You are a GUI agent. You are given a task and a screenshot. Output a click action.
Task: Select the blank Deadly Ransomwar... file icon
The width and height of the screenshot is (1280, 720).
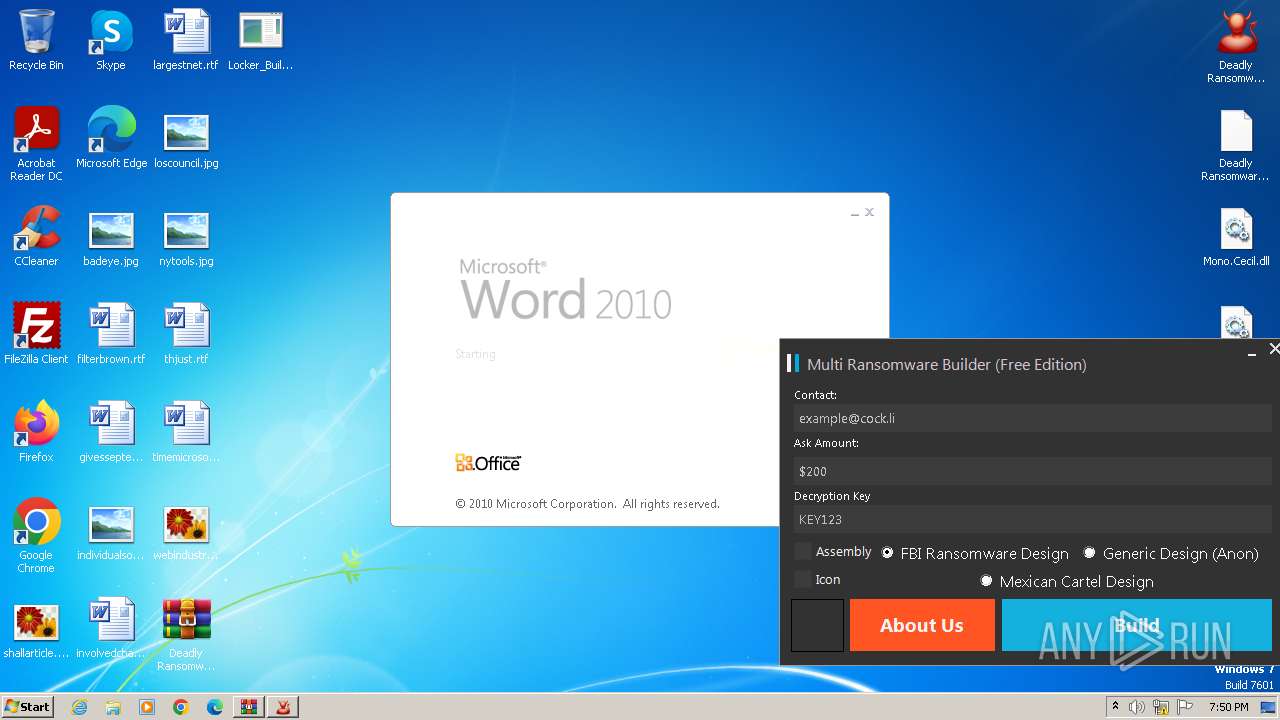coord(1236,144)
